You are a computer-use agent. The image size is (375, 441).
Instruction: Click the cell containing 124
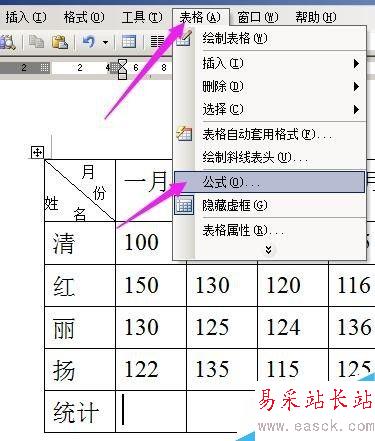pos(293,328)
